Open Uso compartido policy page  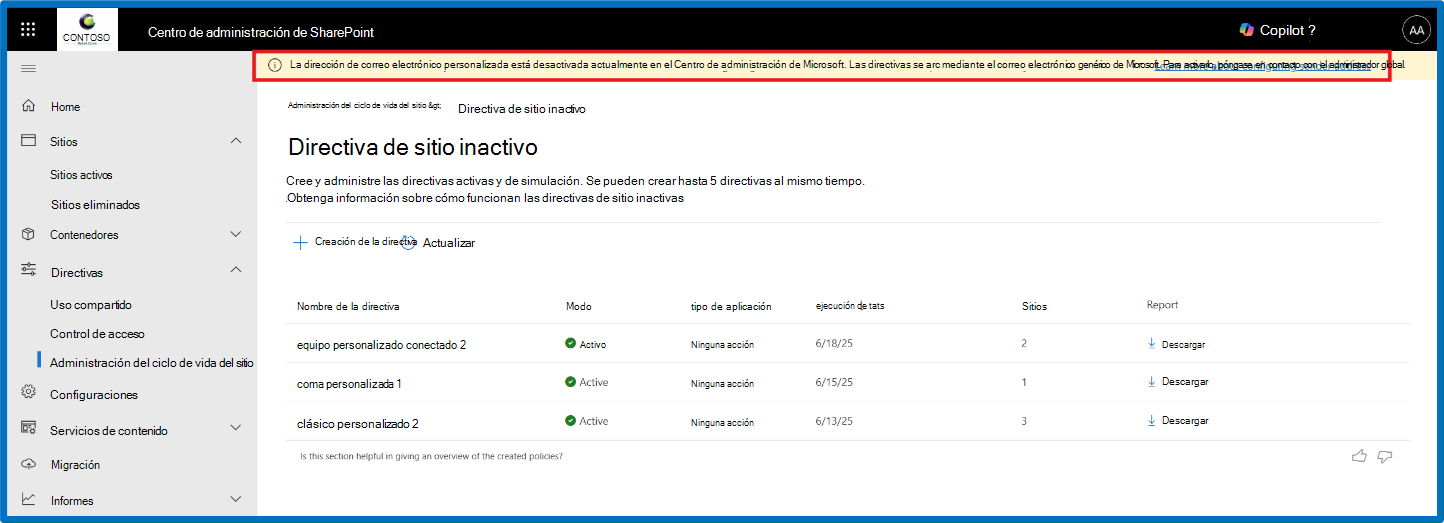click(x=91, y=305)
